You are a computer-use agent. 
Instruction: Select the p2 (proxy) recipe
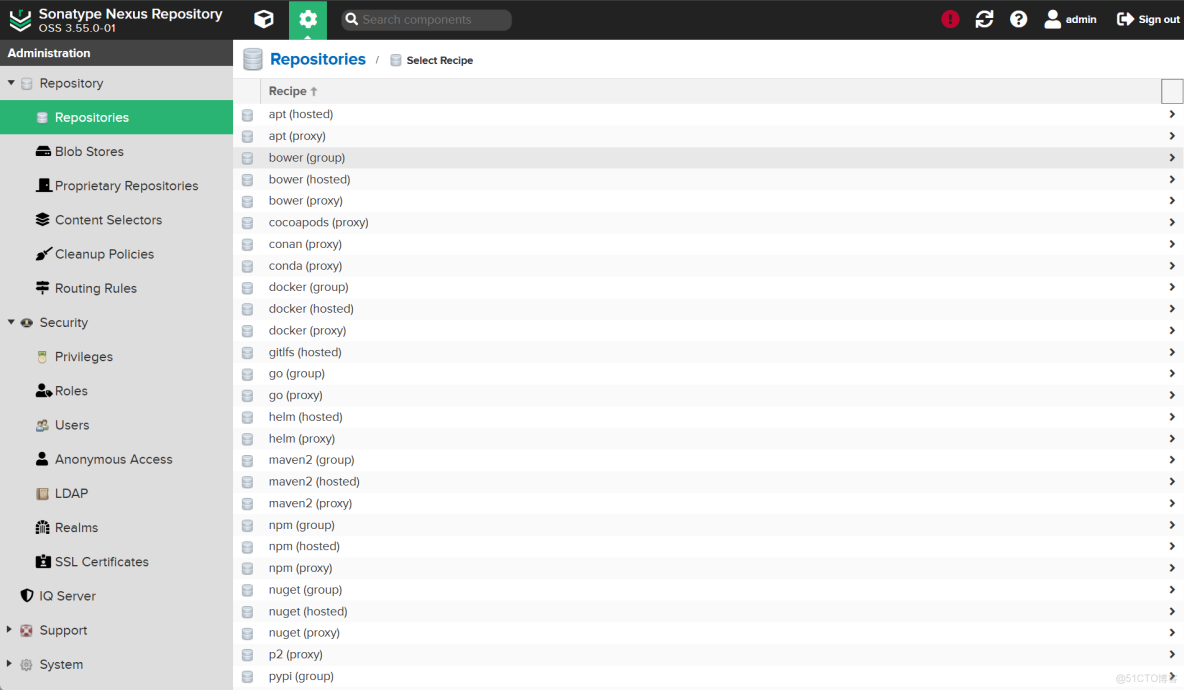coord(708,655)
